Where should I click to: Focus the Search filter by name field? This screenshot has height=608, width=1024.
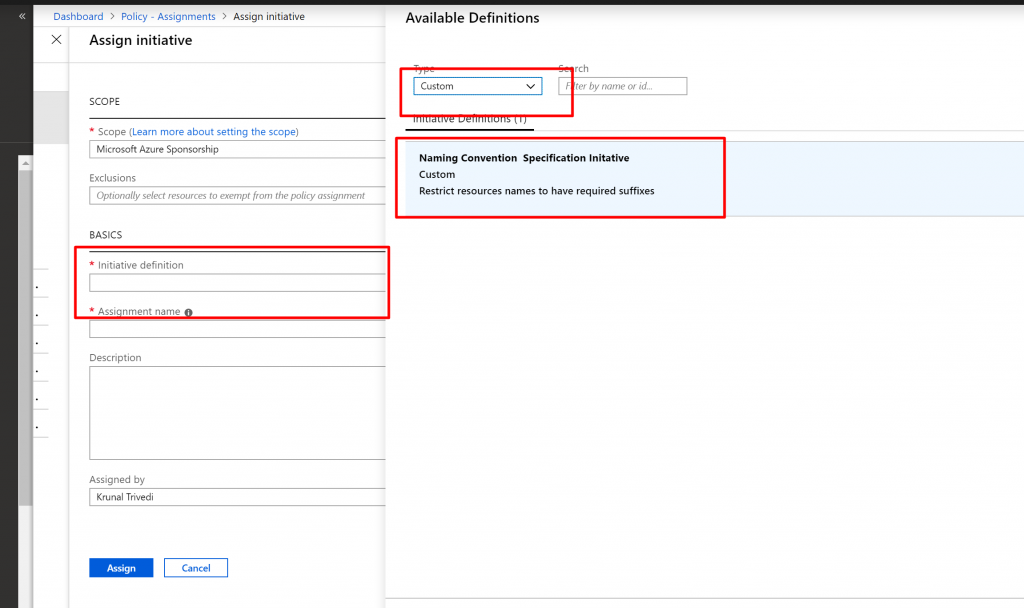(622, 86)
